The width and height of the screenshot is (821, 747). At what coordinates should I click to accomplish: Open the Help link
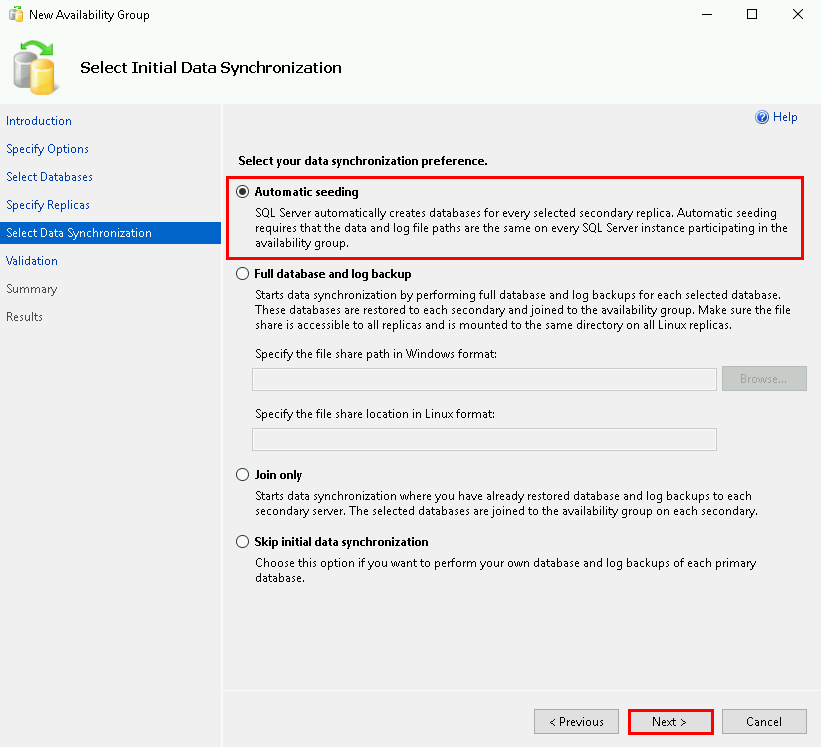tap(785, 117)
